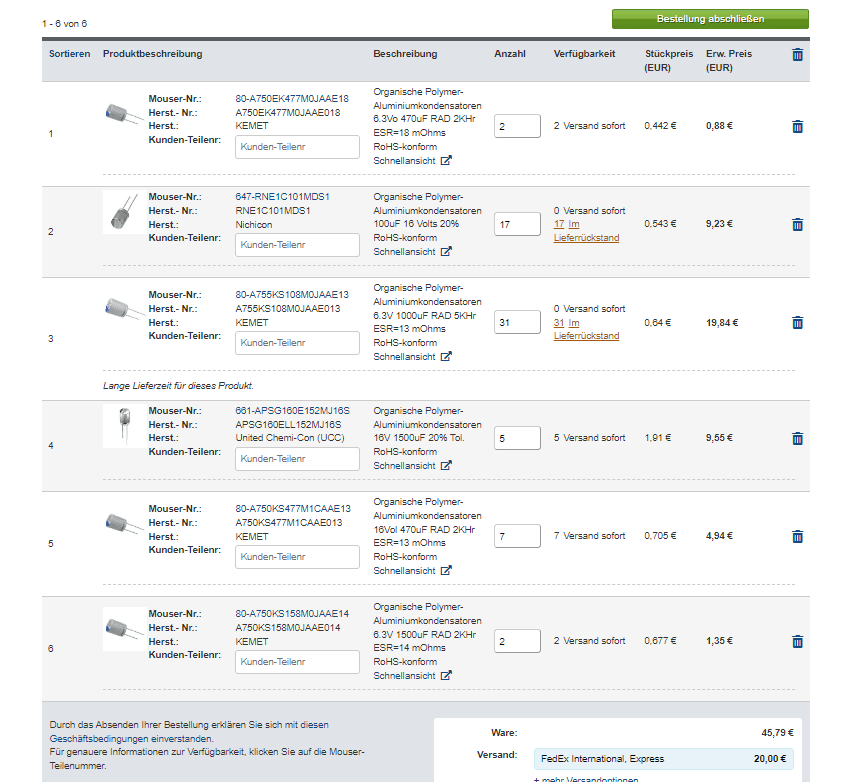The image size is (863, 782).
Task: Open Mouser number 80-A750KS158M0JAAE14 link
Action: click(x=292, y=614)
